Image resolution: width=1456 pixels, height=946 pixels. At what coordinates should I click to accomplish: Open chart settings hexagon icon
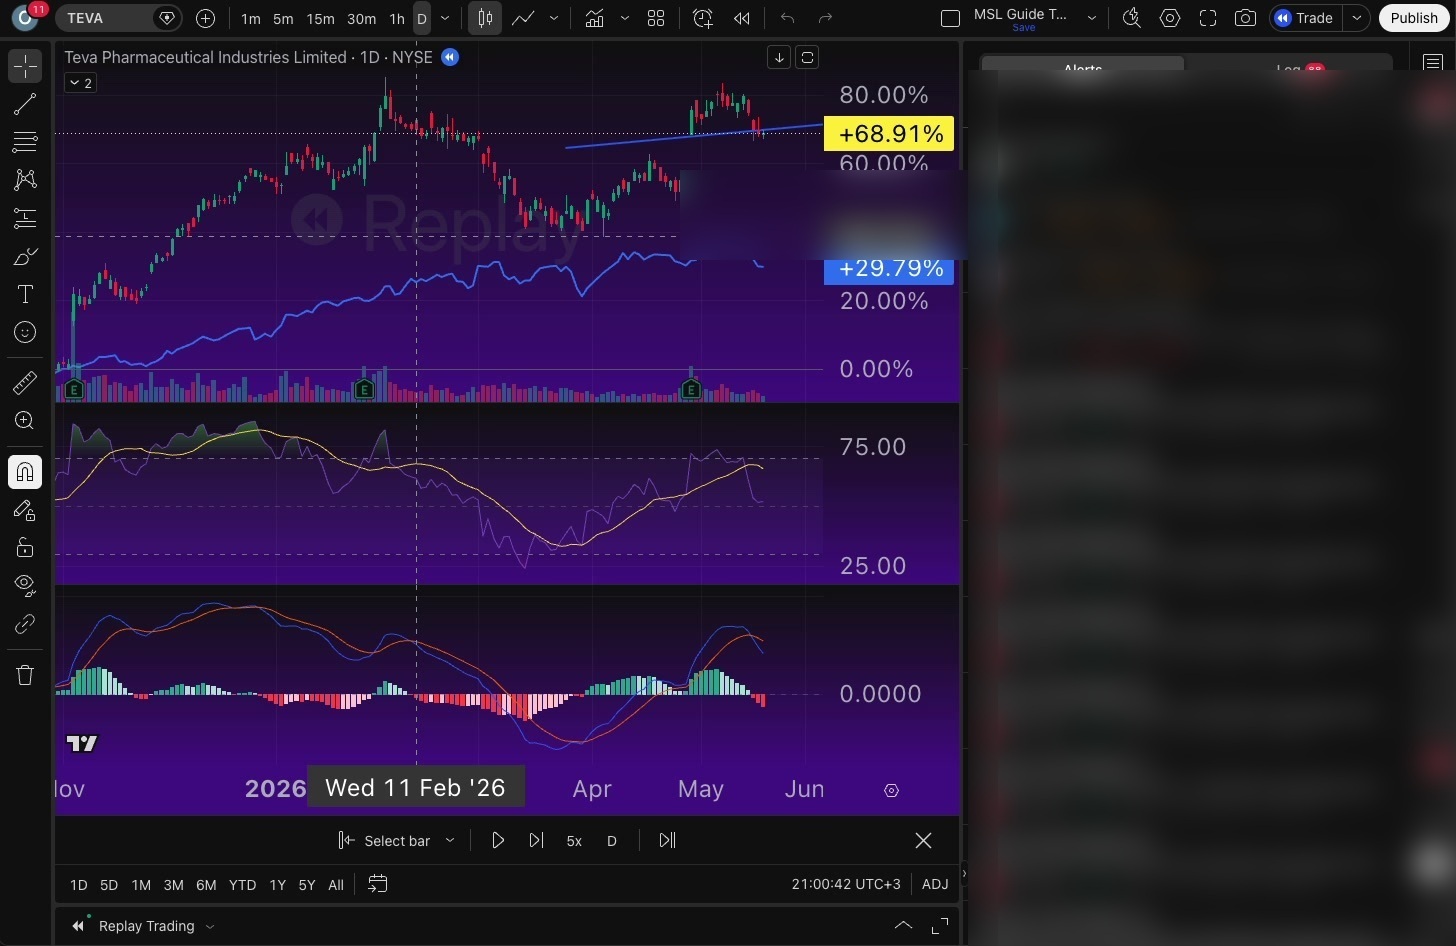(x=1170, y=18)
